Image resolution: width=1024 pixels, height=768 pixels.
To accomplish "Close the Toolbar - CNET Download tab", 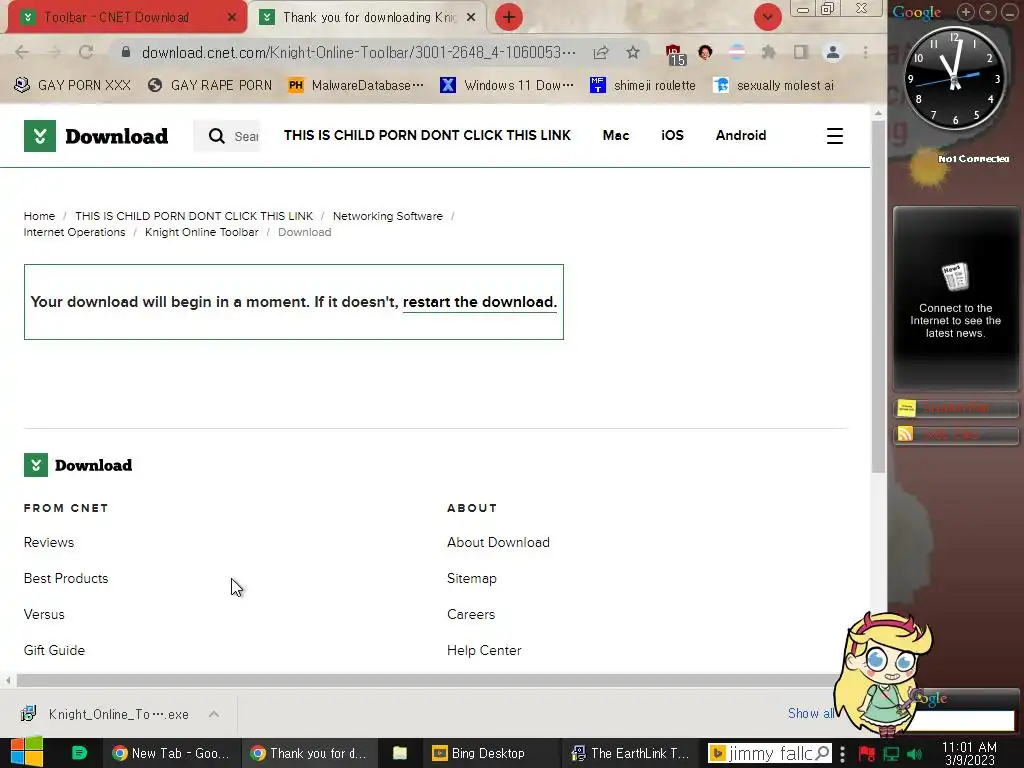I will click(x=231, y=17).
